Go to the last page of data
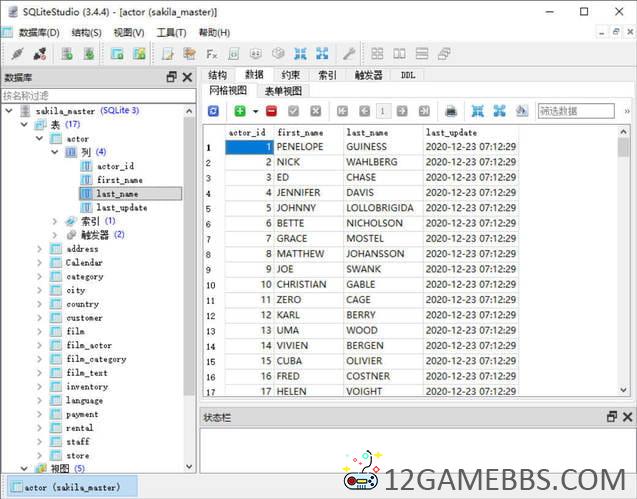The height and width of the screenshot is (499, 637). 425,111
